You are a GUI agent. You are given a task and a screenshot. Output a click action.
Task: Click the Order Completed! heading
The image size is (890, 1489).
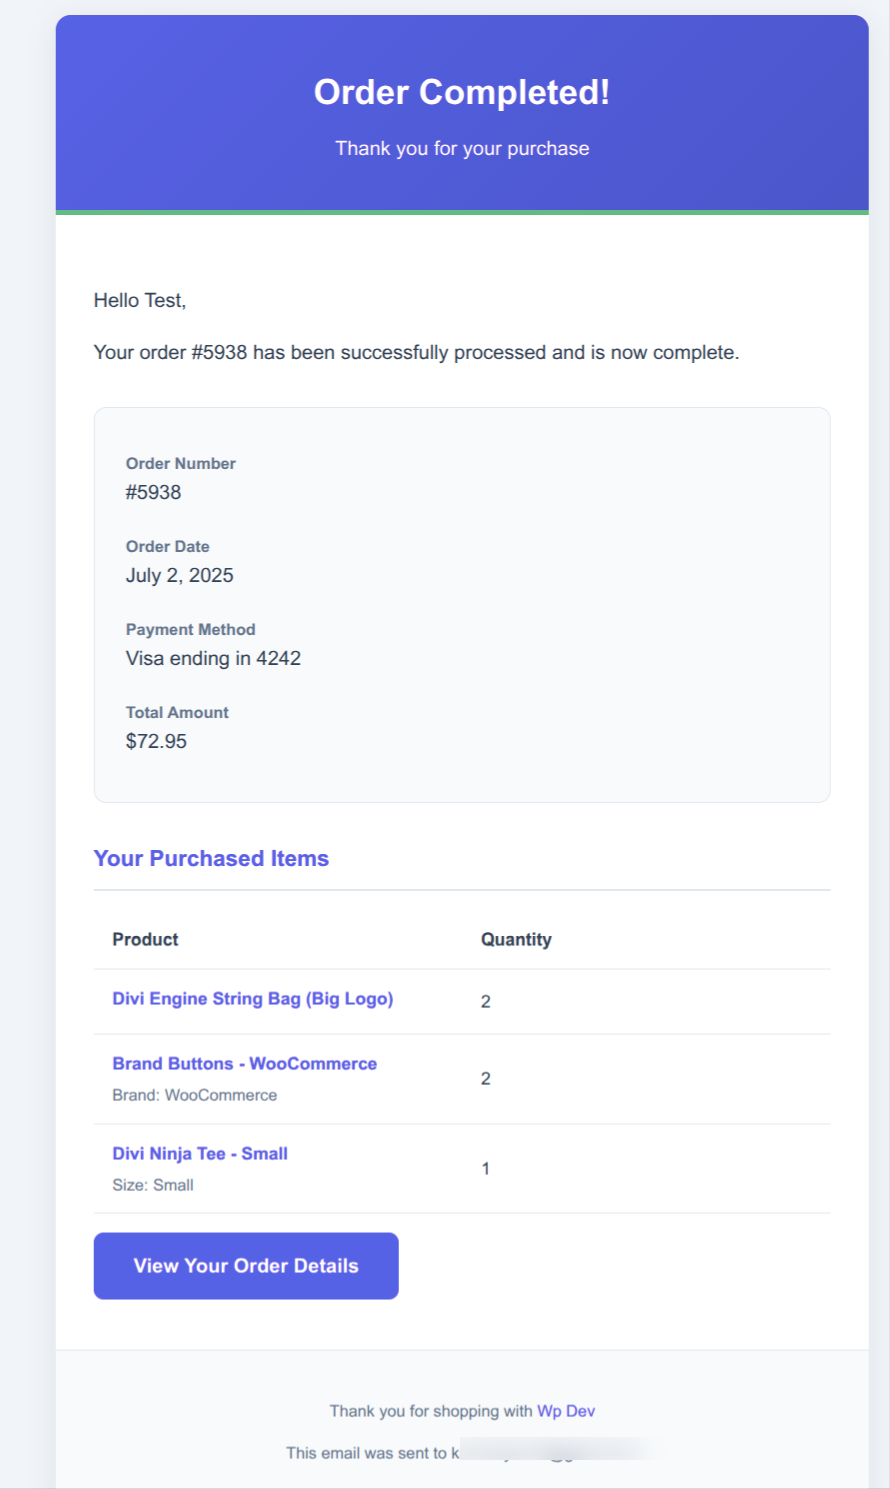tap(462, 92)
